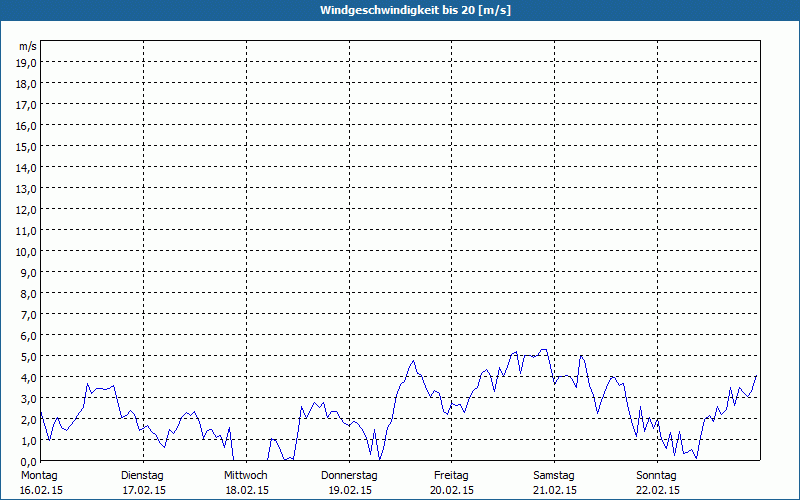This screenshot has width=800, height=500.
Task: Click the '3,0' y-axis label
Action: pyautogui.click(x=28, y=399)
